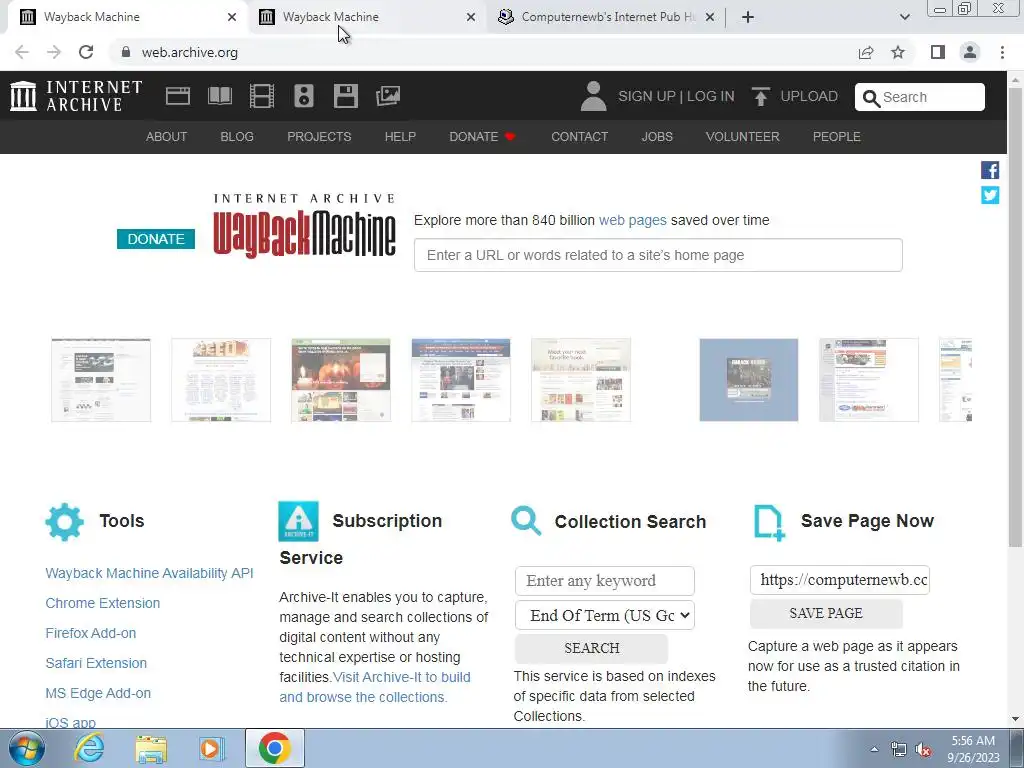This screenshot has width=1024, height=768.
Task: Reload the page in Chrome
Action: pyautogui.click(x=86, y=52)
